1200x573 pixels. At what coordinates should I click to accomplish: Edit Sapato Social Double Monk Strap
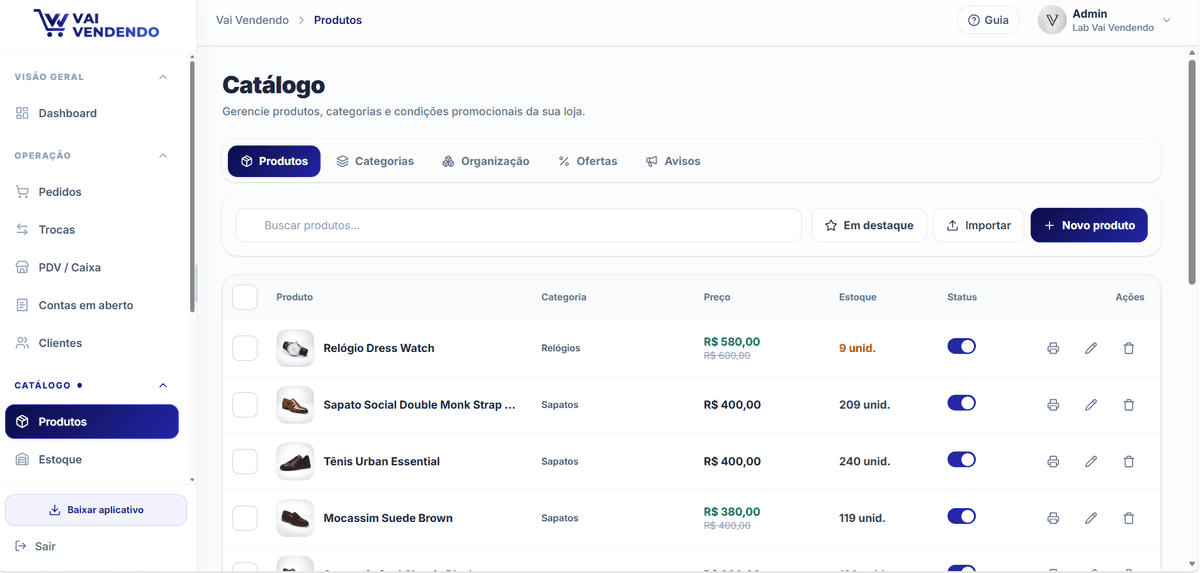pyautogui.click(x=1091, y=405)
